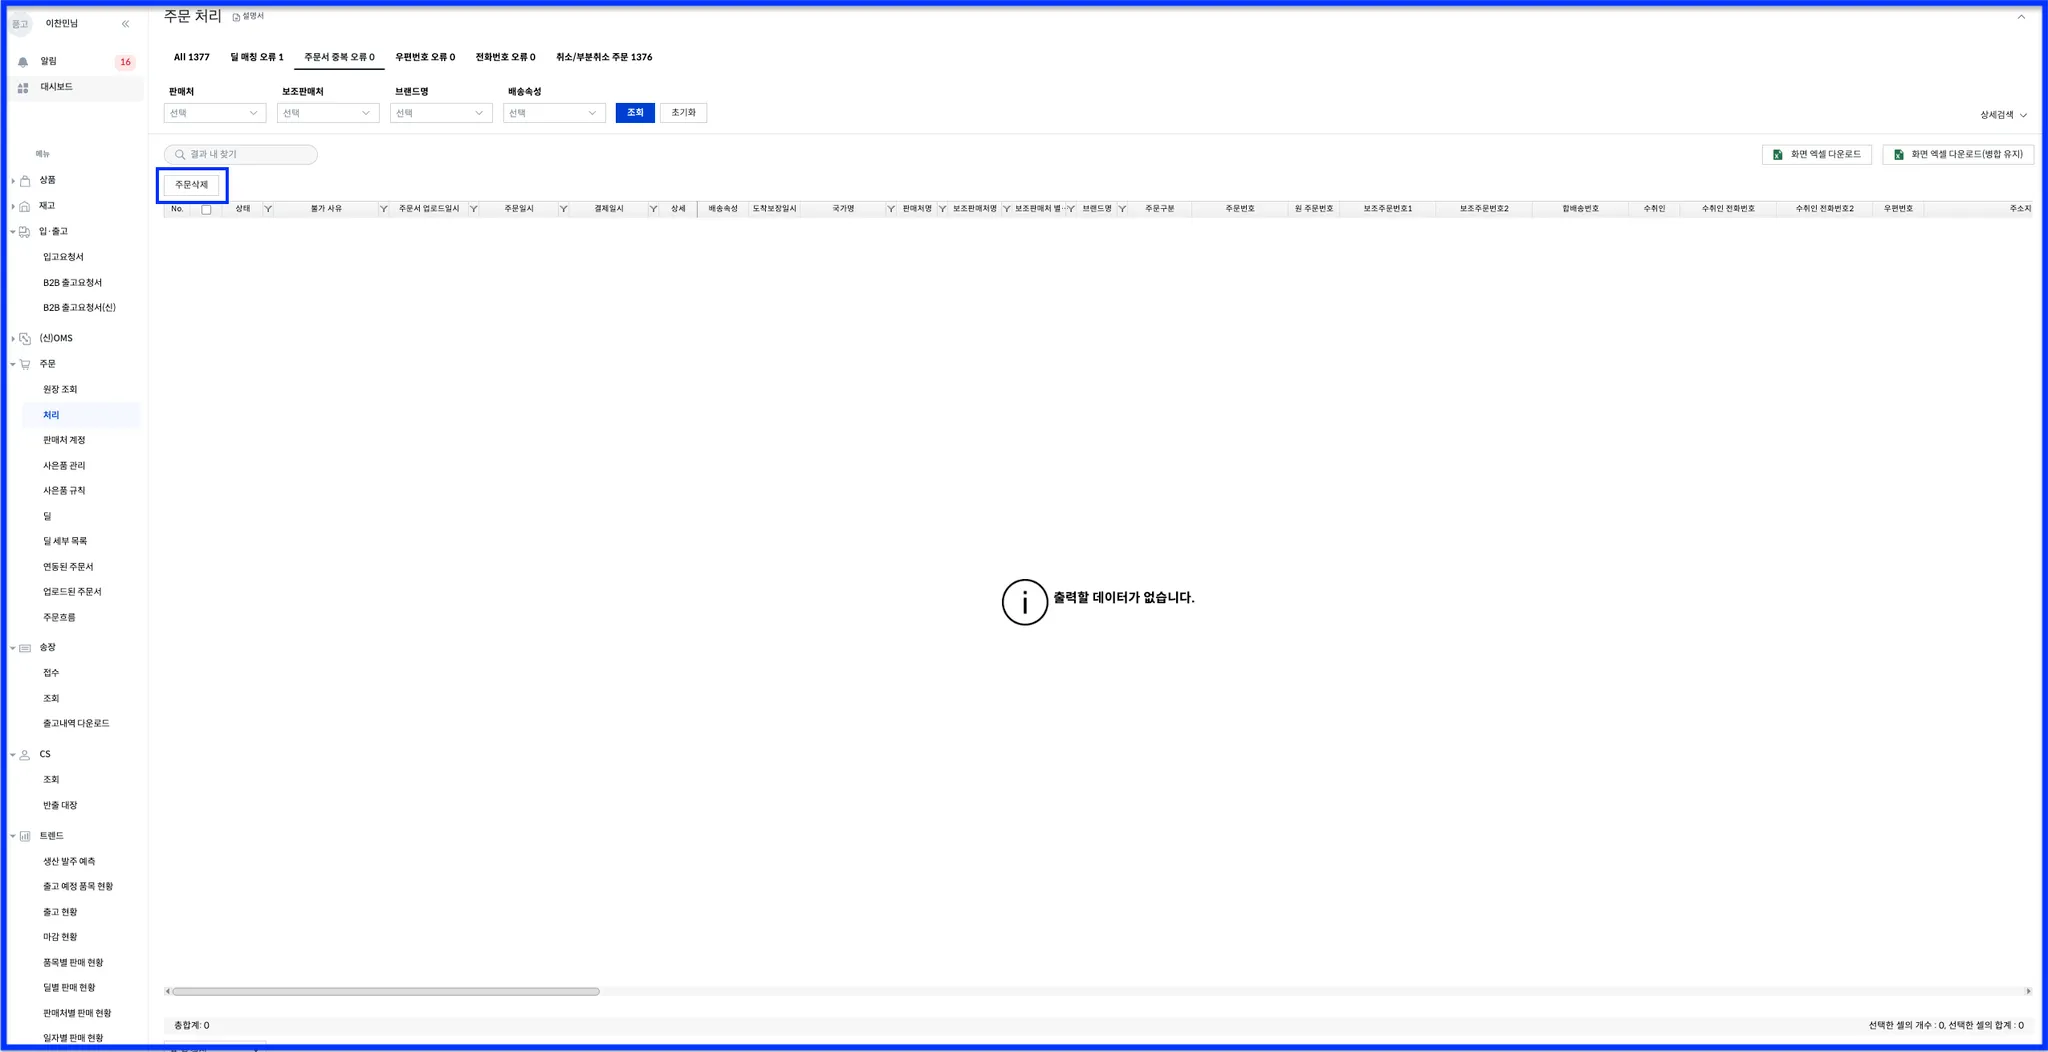Click the horizontal scrollbar thumb below the table
2048x1052 pixels.
[x=386, y=992]
